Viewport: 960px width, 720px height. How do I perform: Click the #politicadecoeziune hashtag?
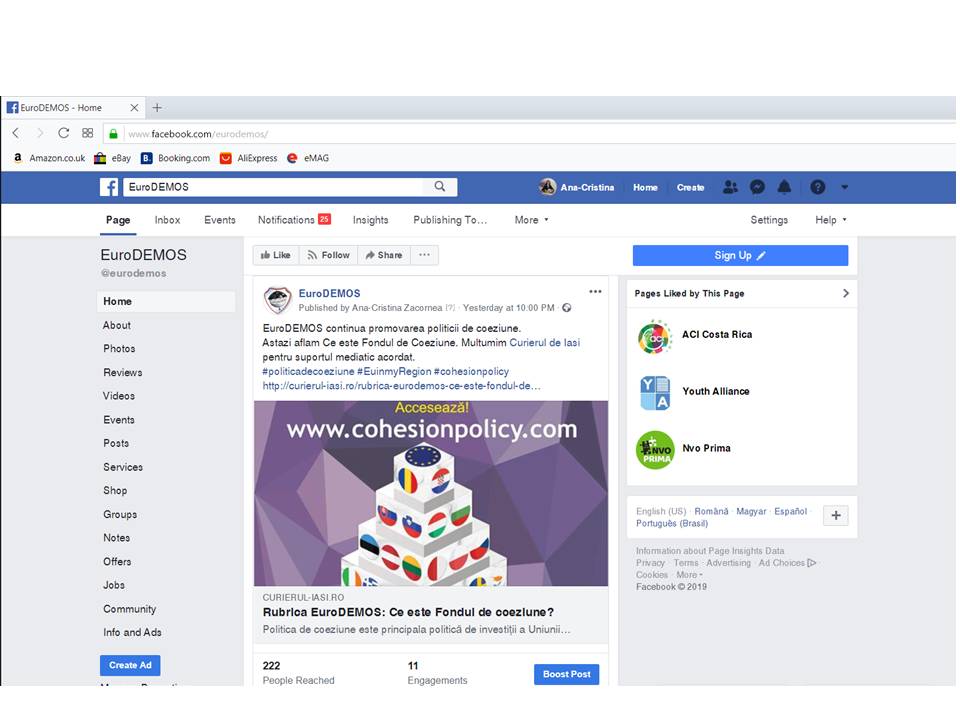tap(309, 372)
